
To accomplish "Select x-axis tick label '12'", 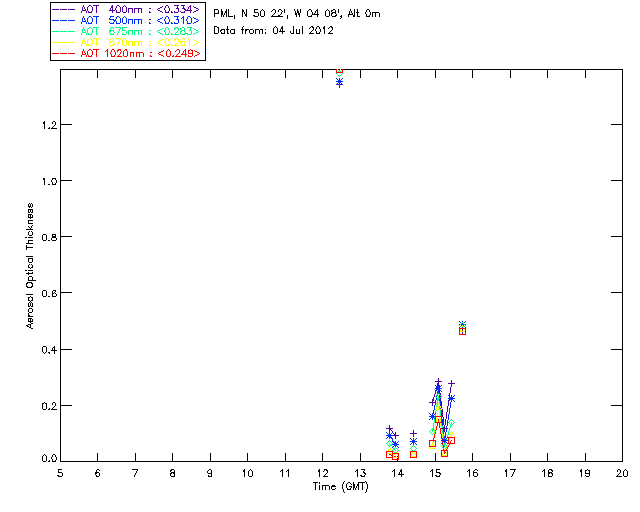I will tap(322, 473).
